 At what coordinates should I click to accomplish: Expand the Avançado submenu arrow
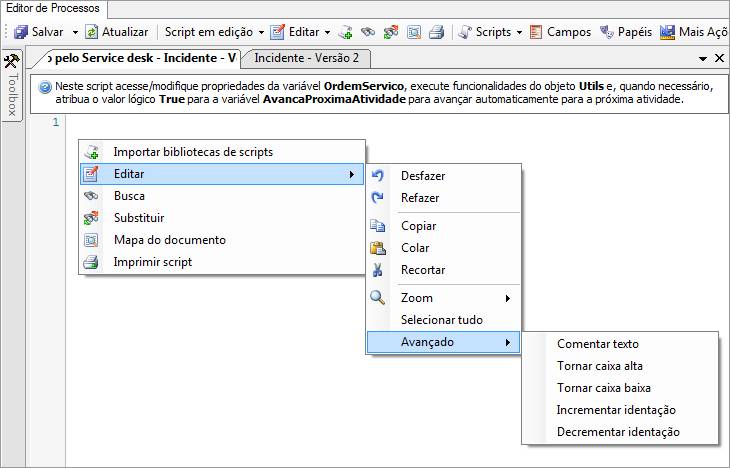pyautogui.click(x=508, y=343)
